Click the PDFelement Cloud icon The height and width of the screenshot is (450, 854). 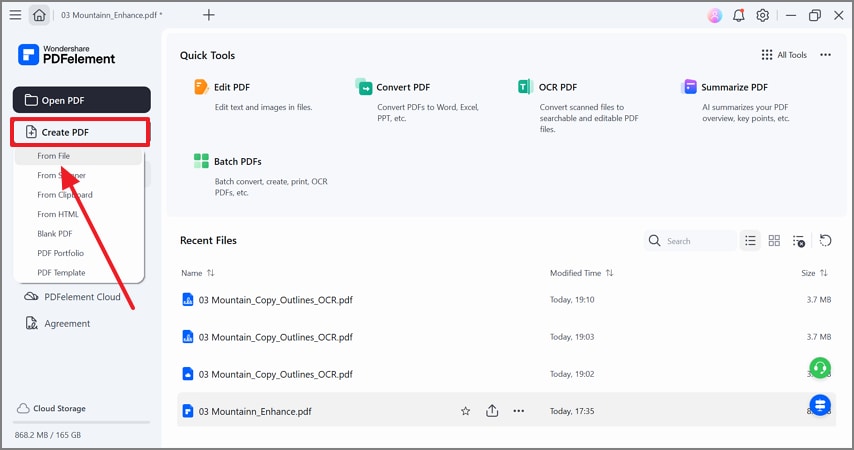pos(31,297)
